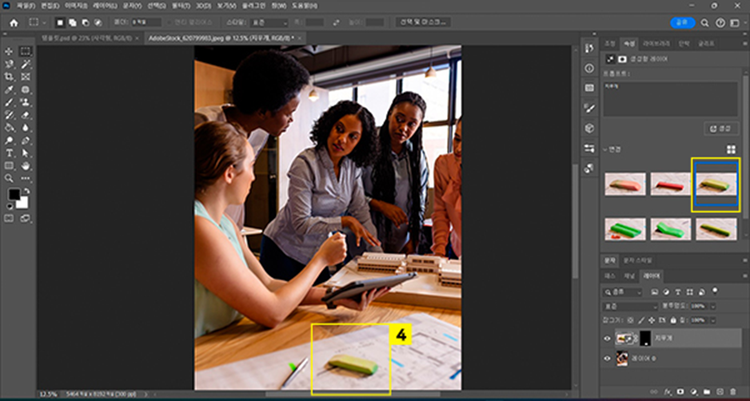Select the Clone Stamp tool

25,102
